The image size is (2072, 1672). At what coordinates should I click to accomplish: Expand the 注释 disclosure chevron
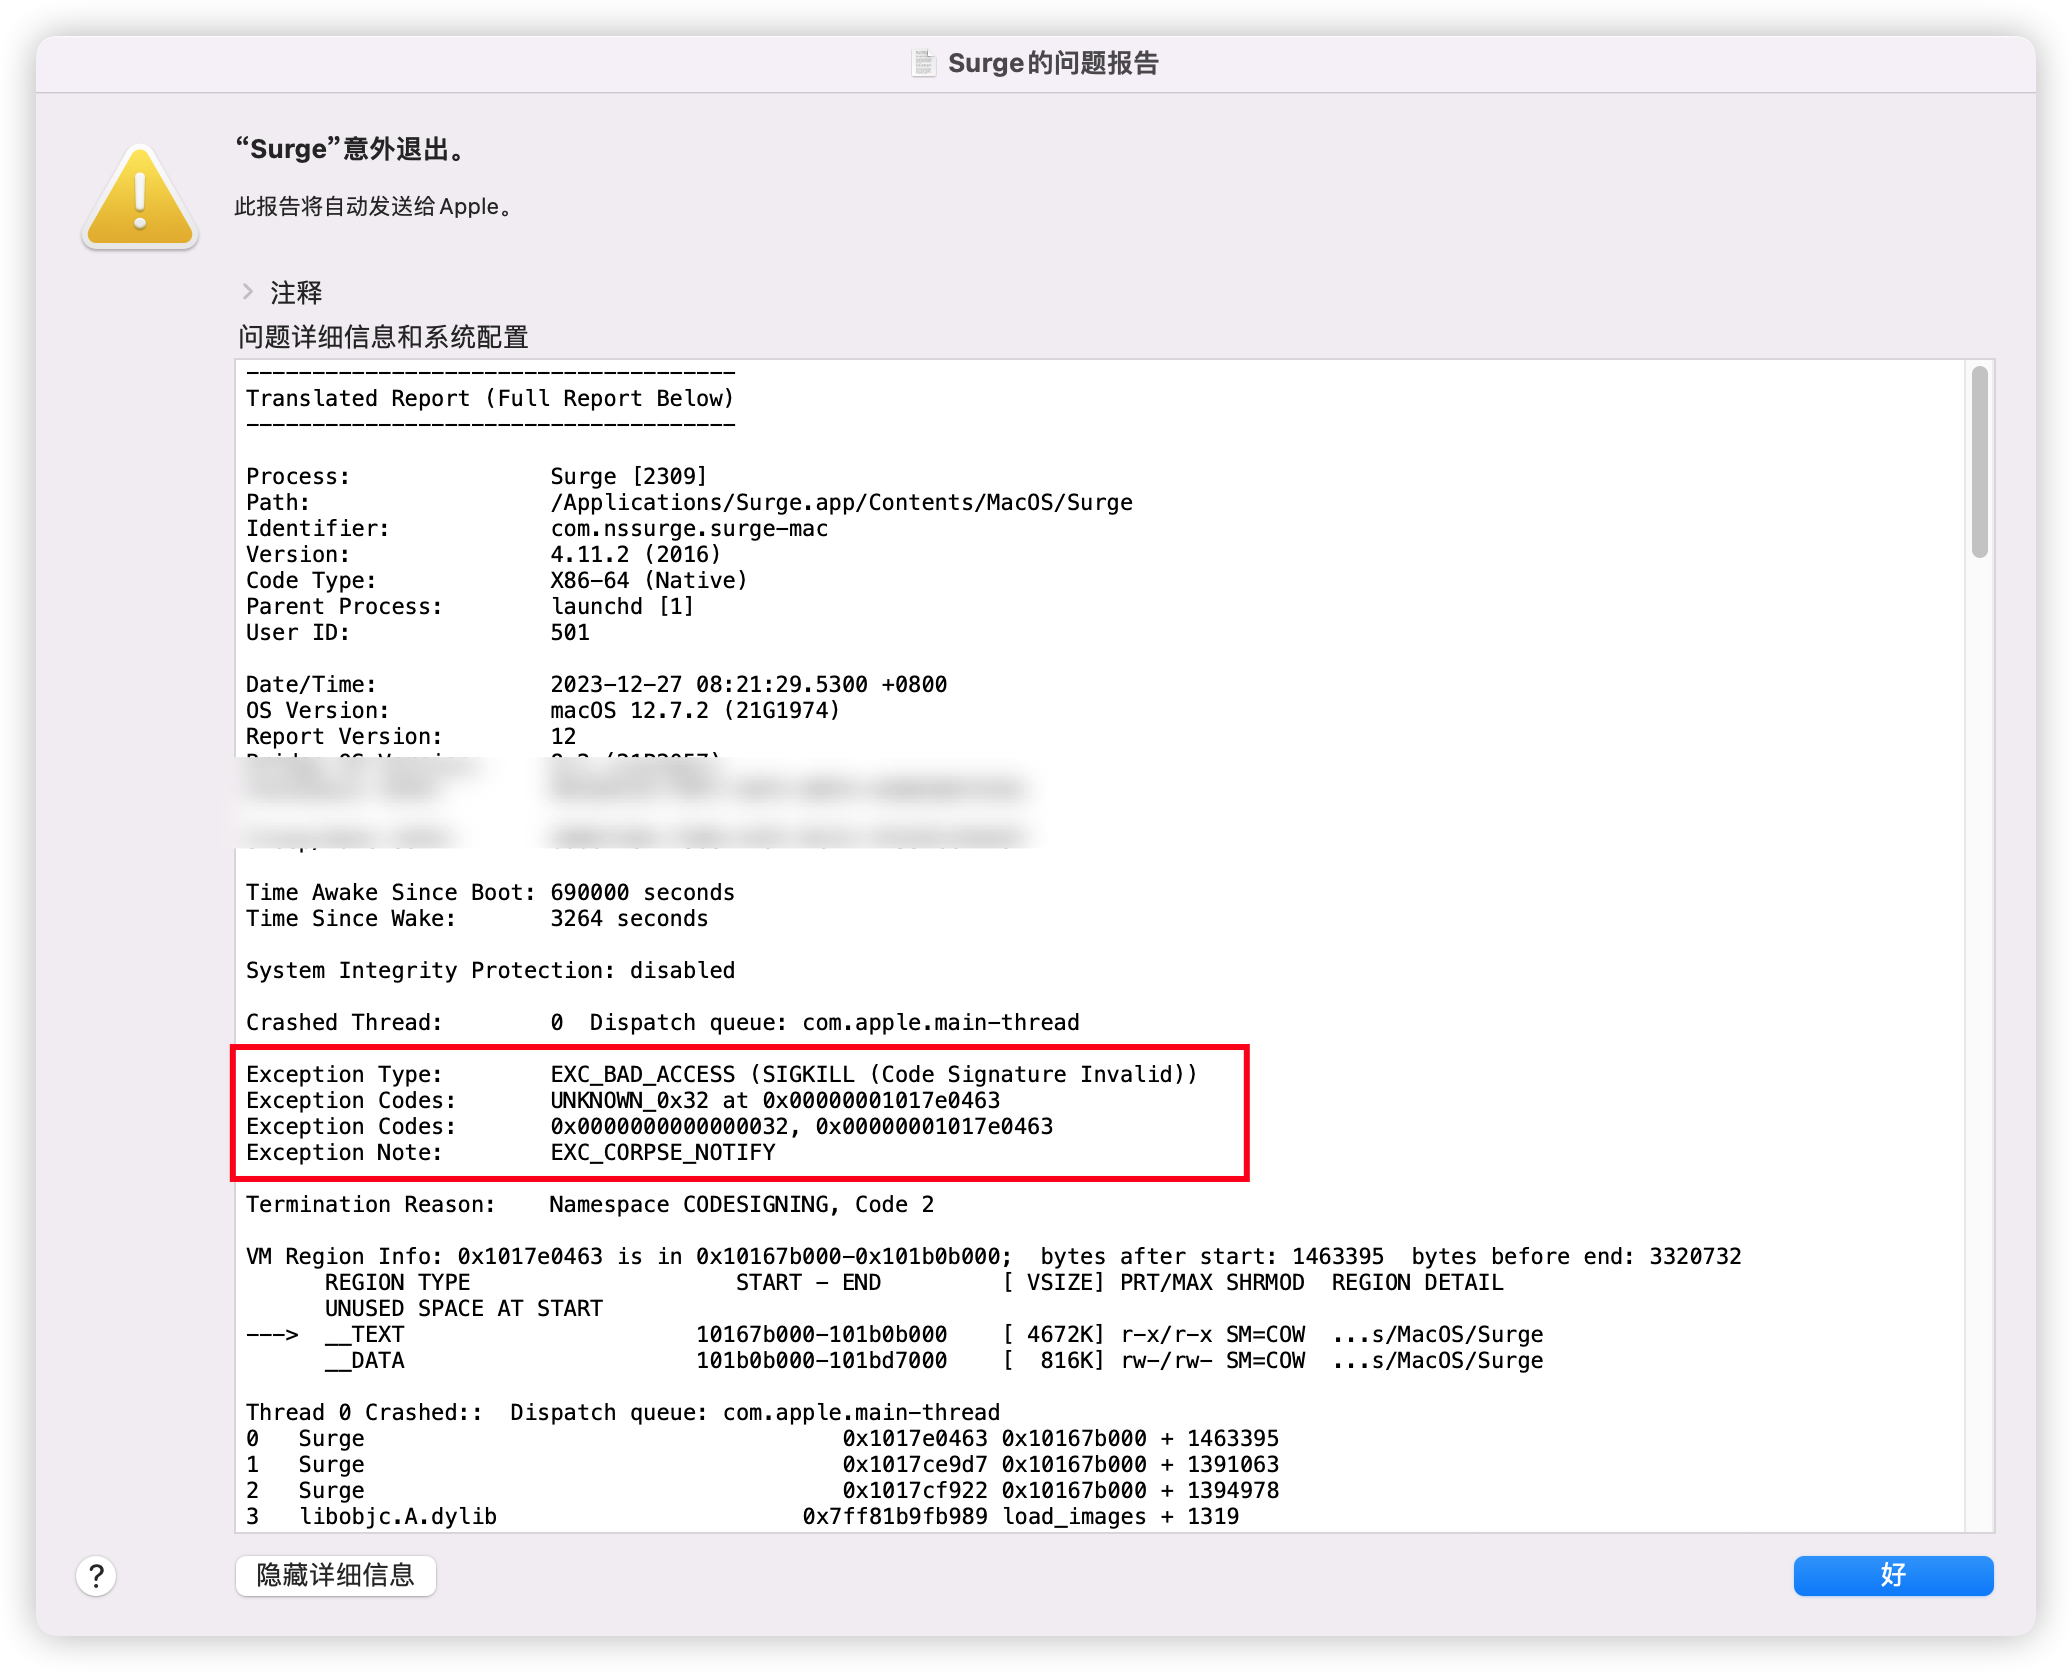point(248,292)
